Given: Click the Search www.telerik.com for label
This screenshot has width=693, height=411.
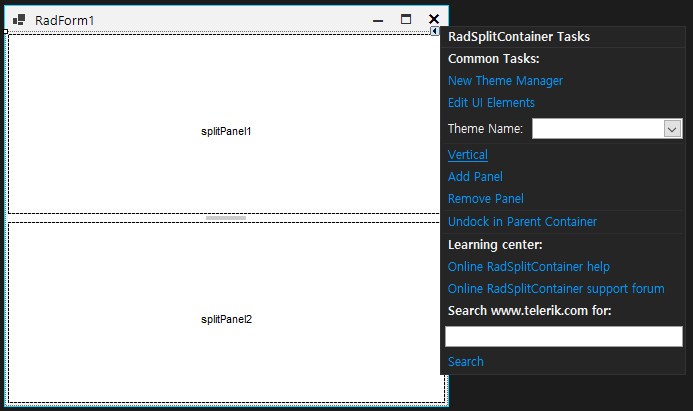Looking at the screenshot, I should [529, 311].
